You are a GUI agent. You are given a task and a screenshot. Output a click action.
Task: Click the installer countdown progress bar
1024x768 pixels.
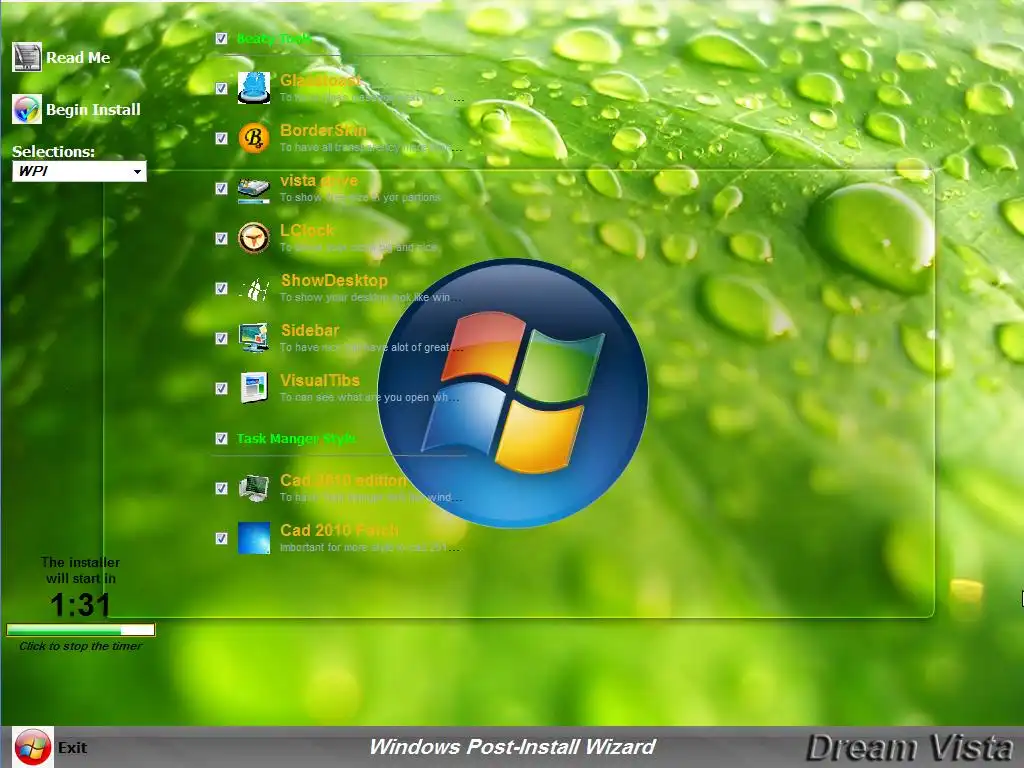coord(81,630)
